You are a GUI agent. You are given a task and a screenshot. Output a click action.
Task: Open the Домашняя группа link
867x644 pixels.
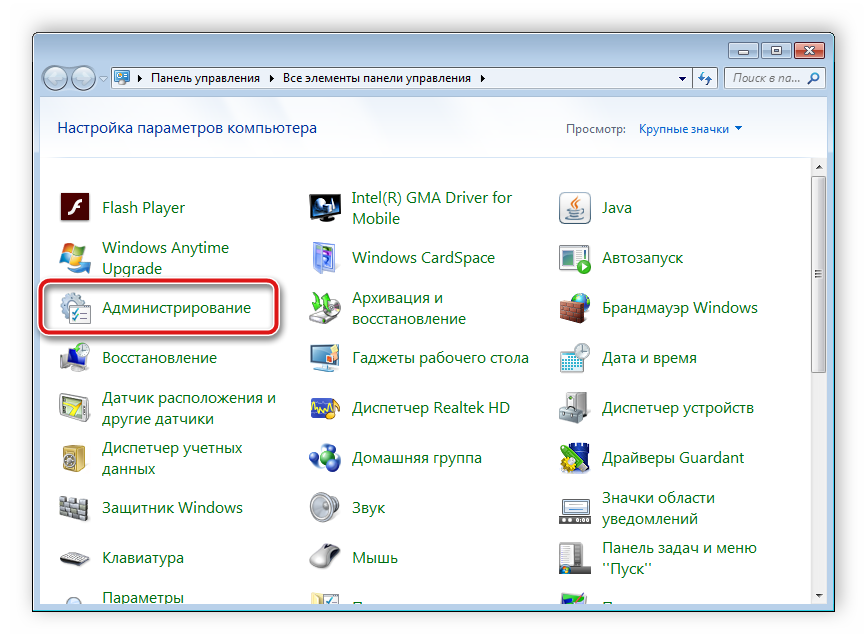pos(416,458)
